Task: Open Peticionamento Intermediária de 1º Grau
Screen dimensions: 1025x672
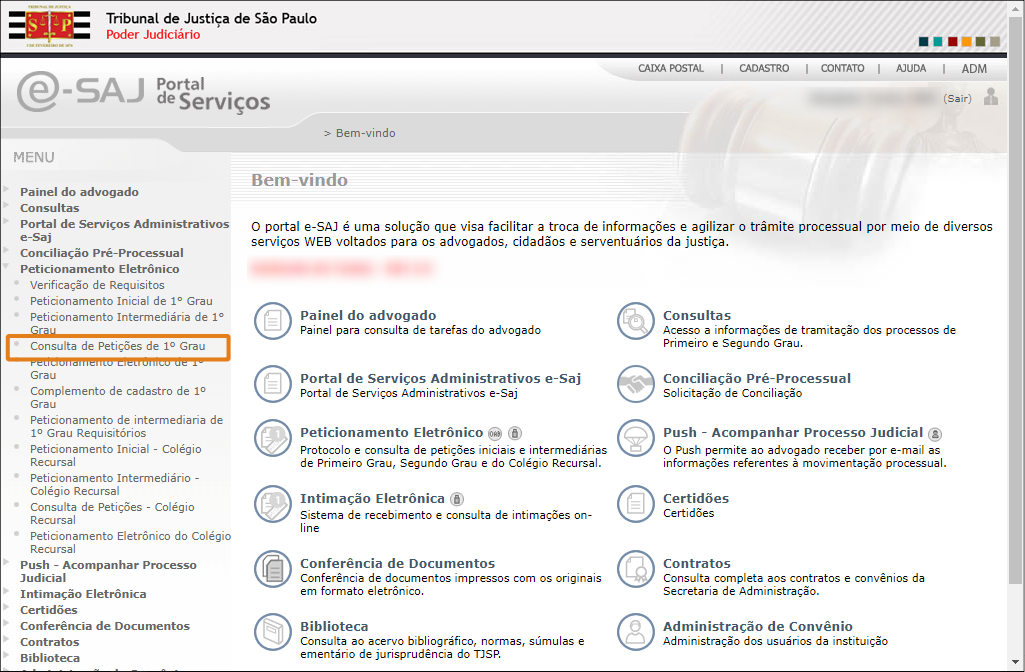Action: (127, 323)
